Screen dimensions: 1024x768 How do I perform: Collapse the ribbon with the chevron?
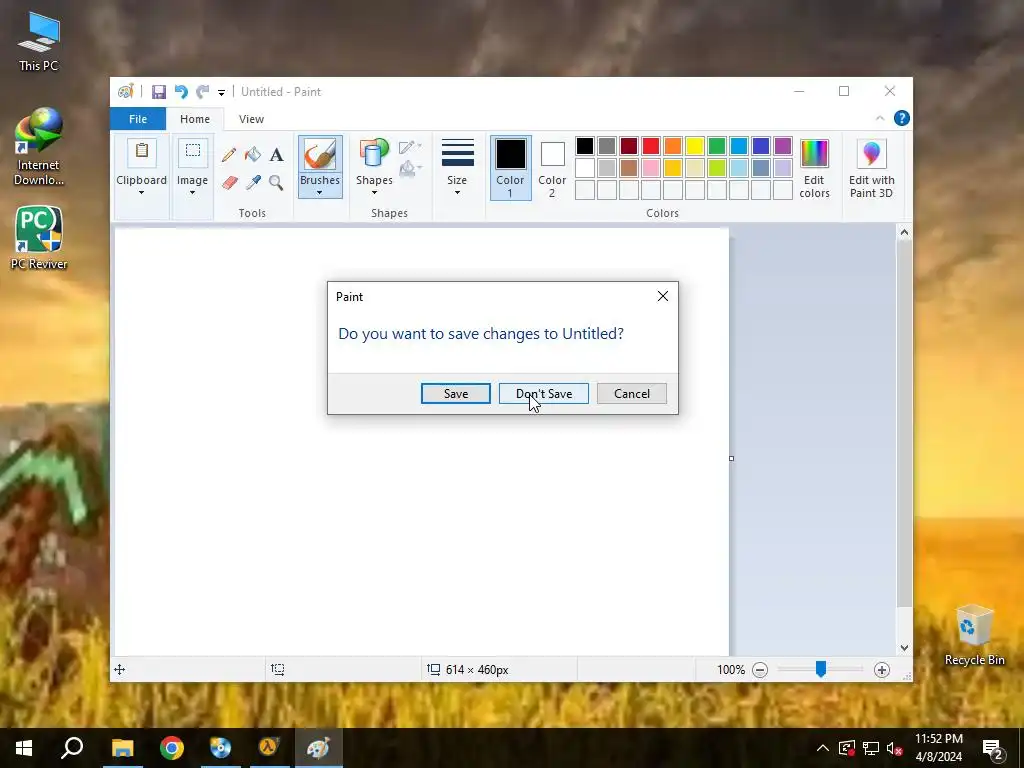pyautogui.click(x=880, y=118)
